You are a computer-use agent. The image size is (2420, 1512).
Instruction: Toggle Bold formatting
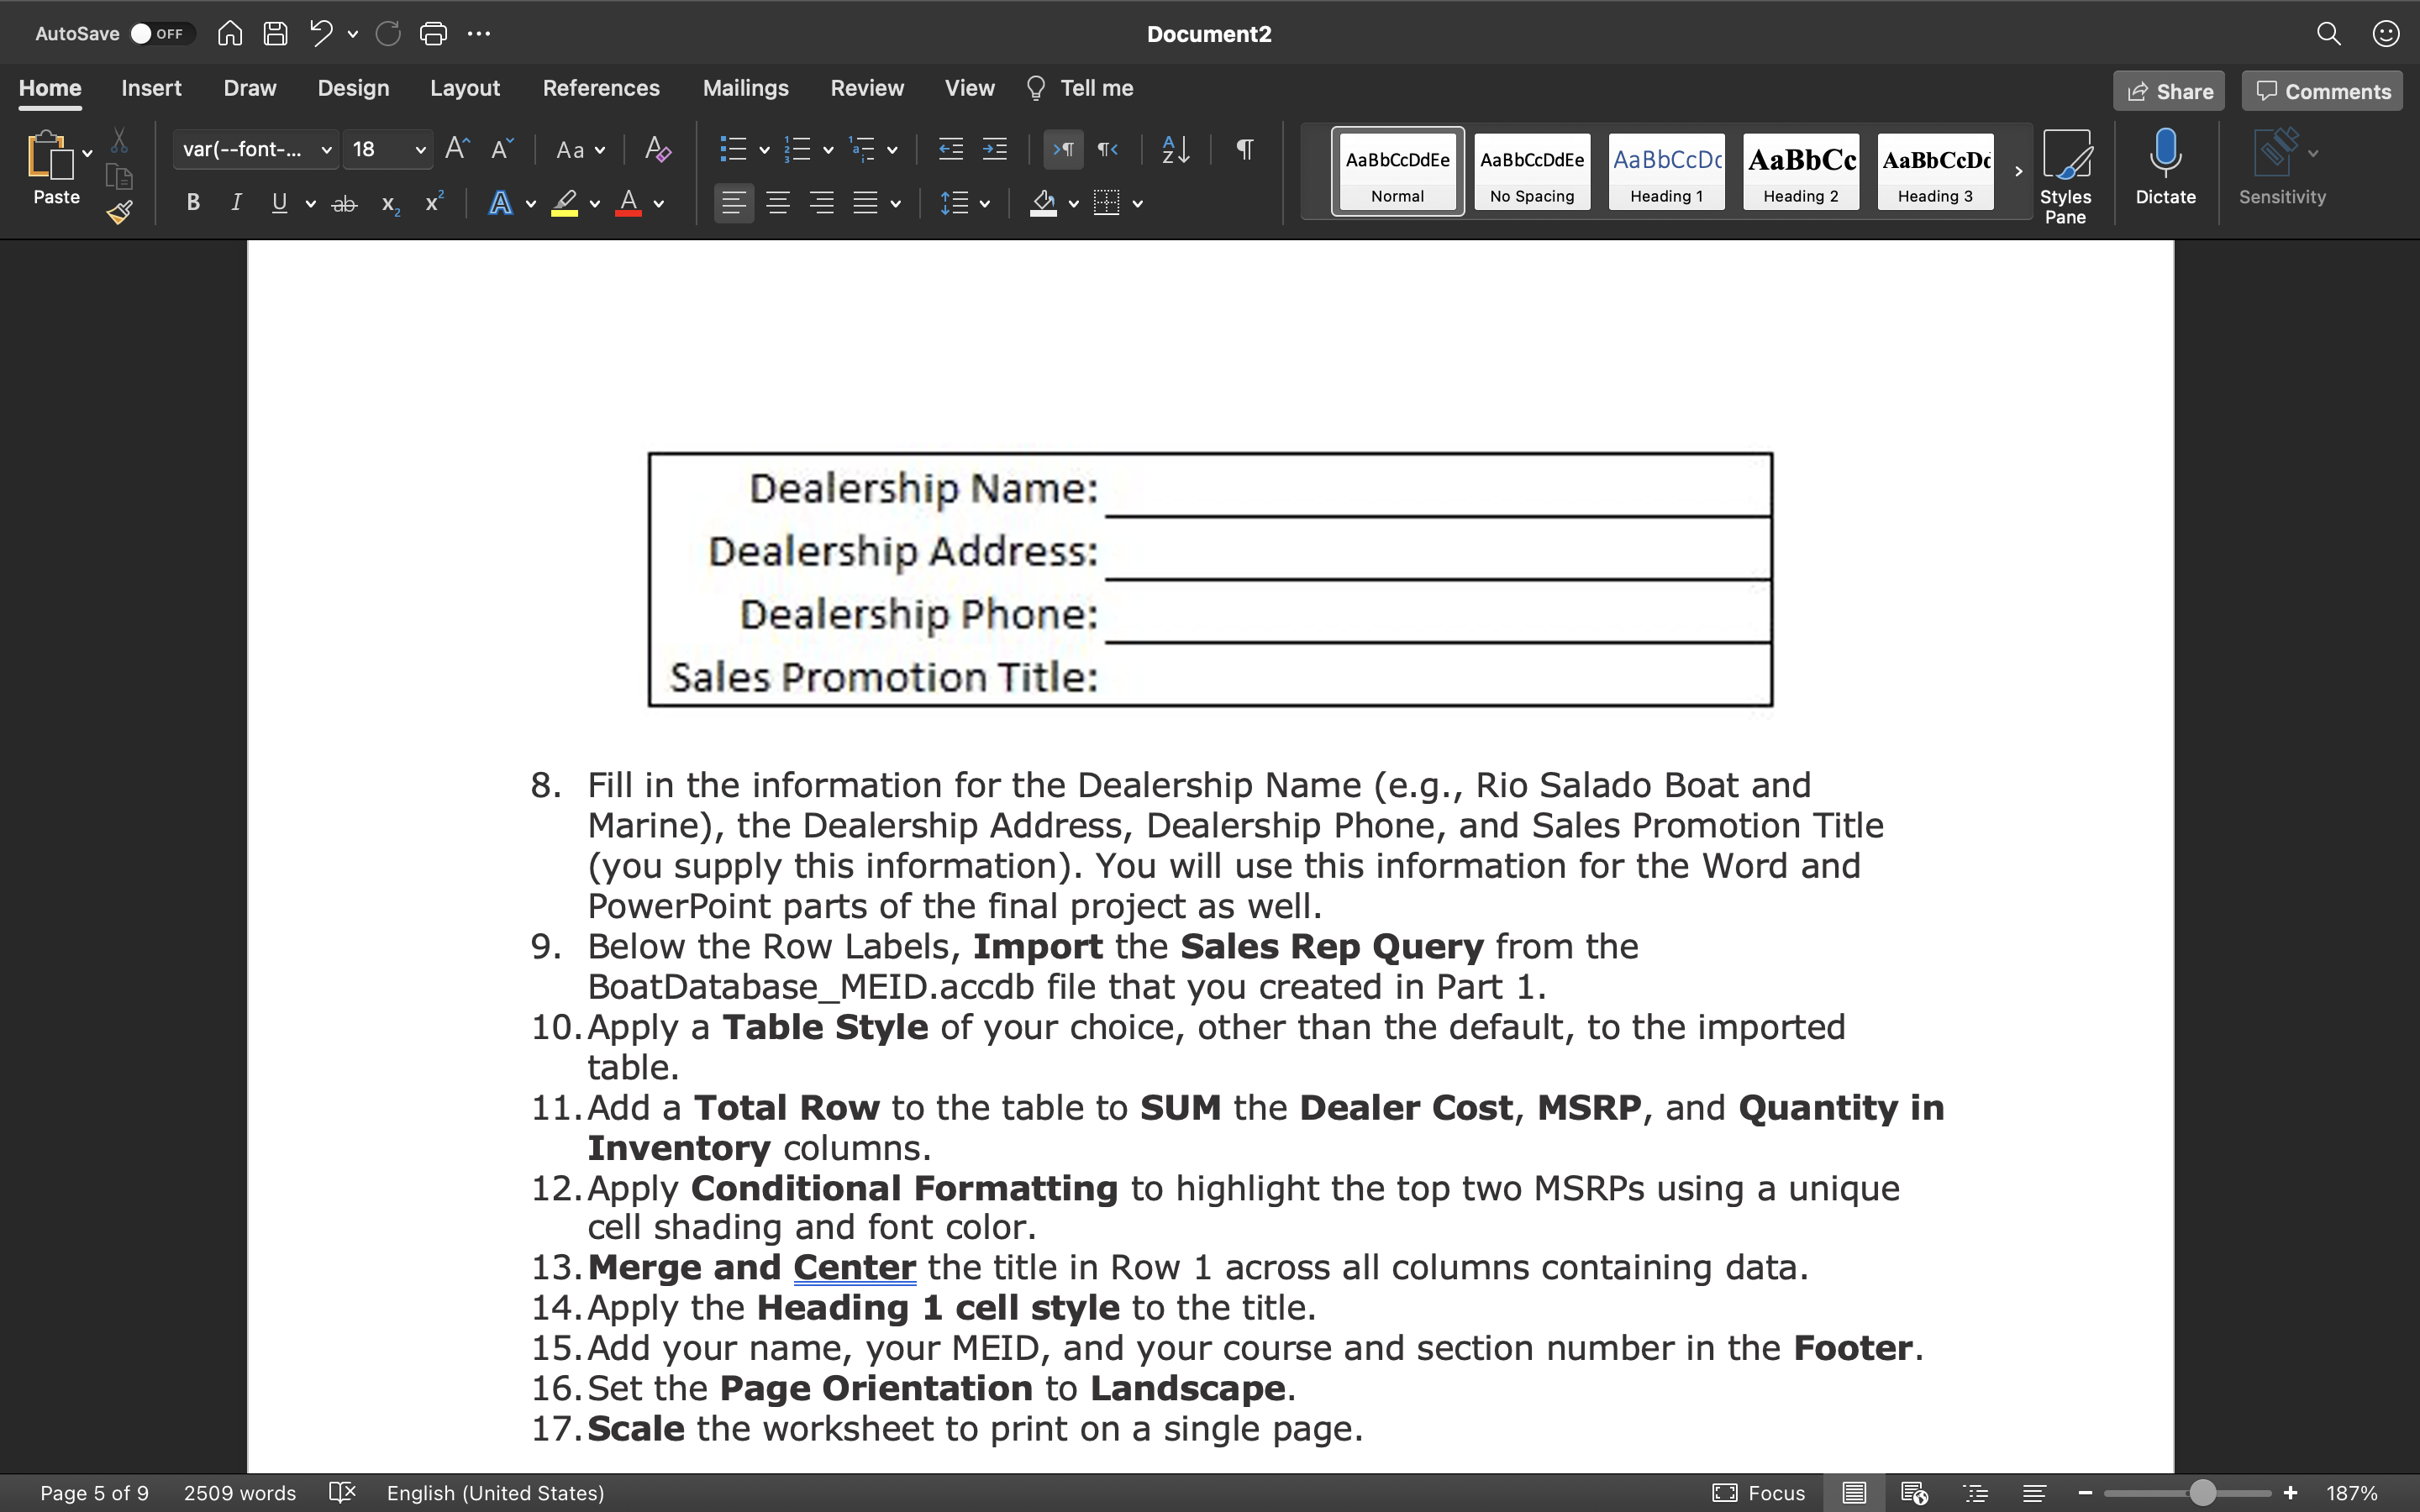click(193, 204)
